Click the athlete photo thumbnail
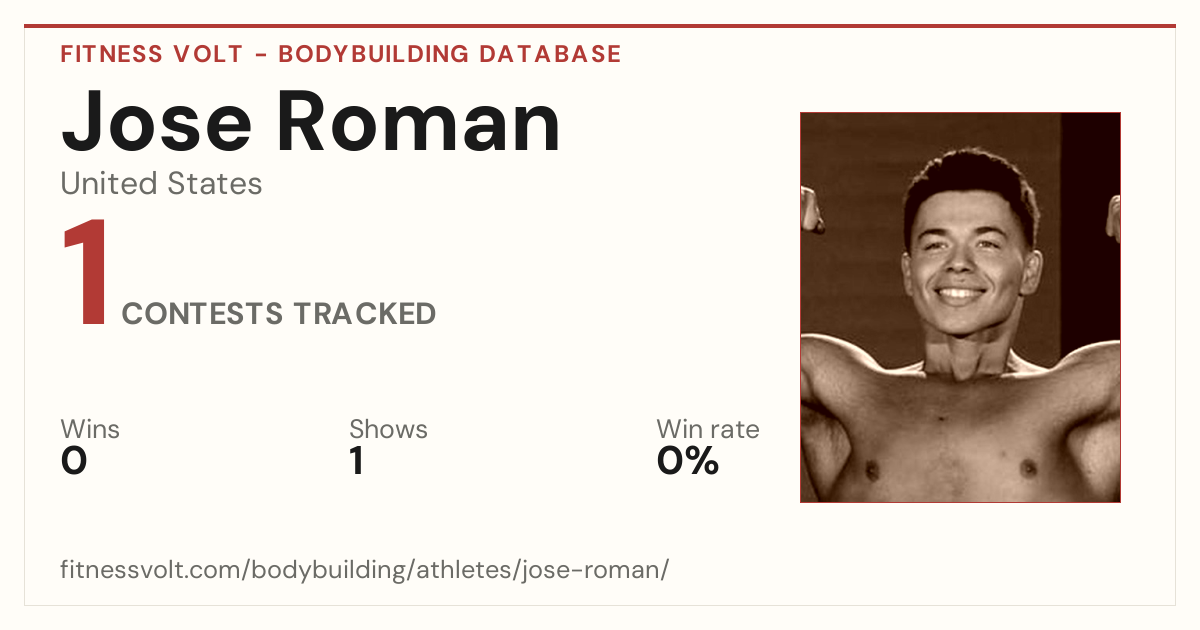The image size is (1200, 630). [960, 307]
